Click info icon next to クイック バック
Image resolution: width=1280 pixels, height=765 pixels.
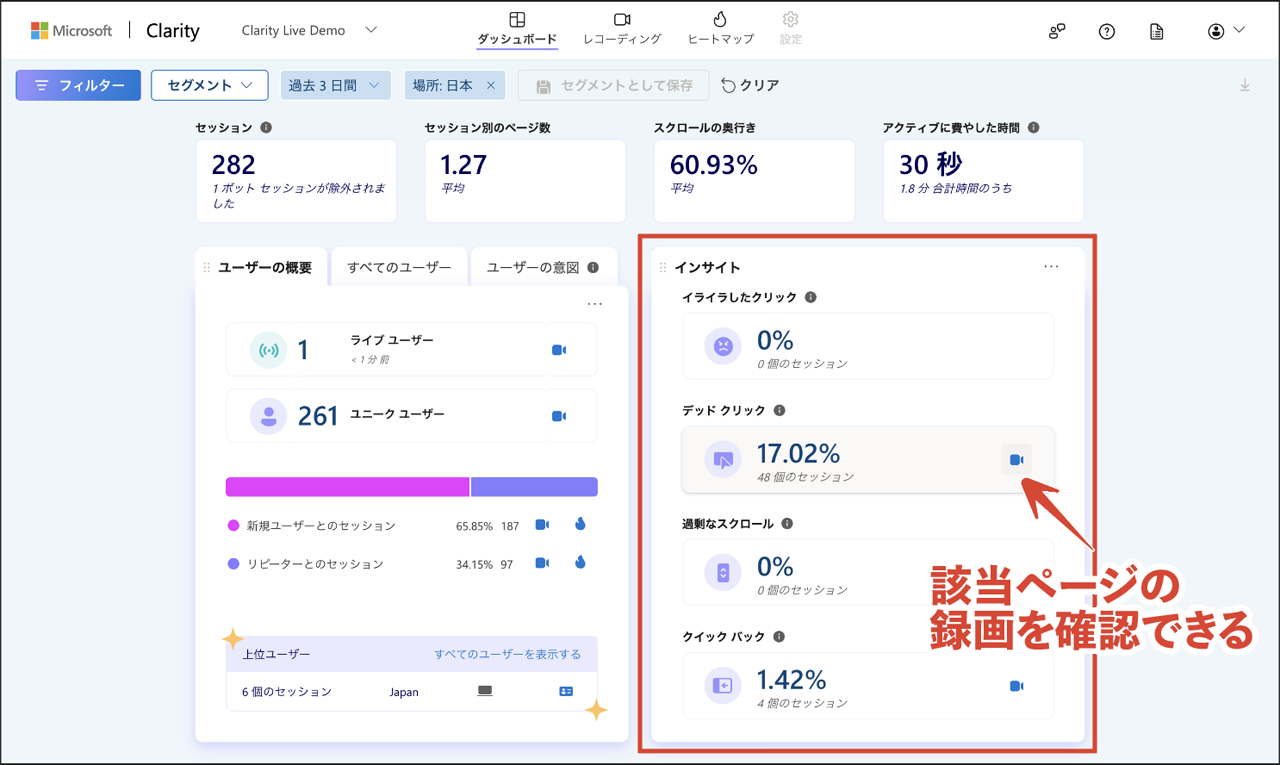click(x=778, y=636)
